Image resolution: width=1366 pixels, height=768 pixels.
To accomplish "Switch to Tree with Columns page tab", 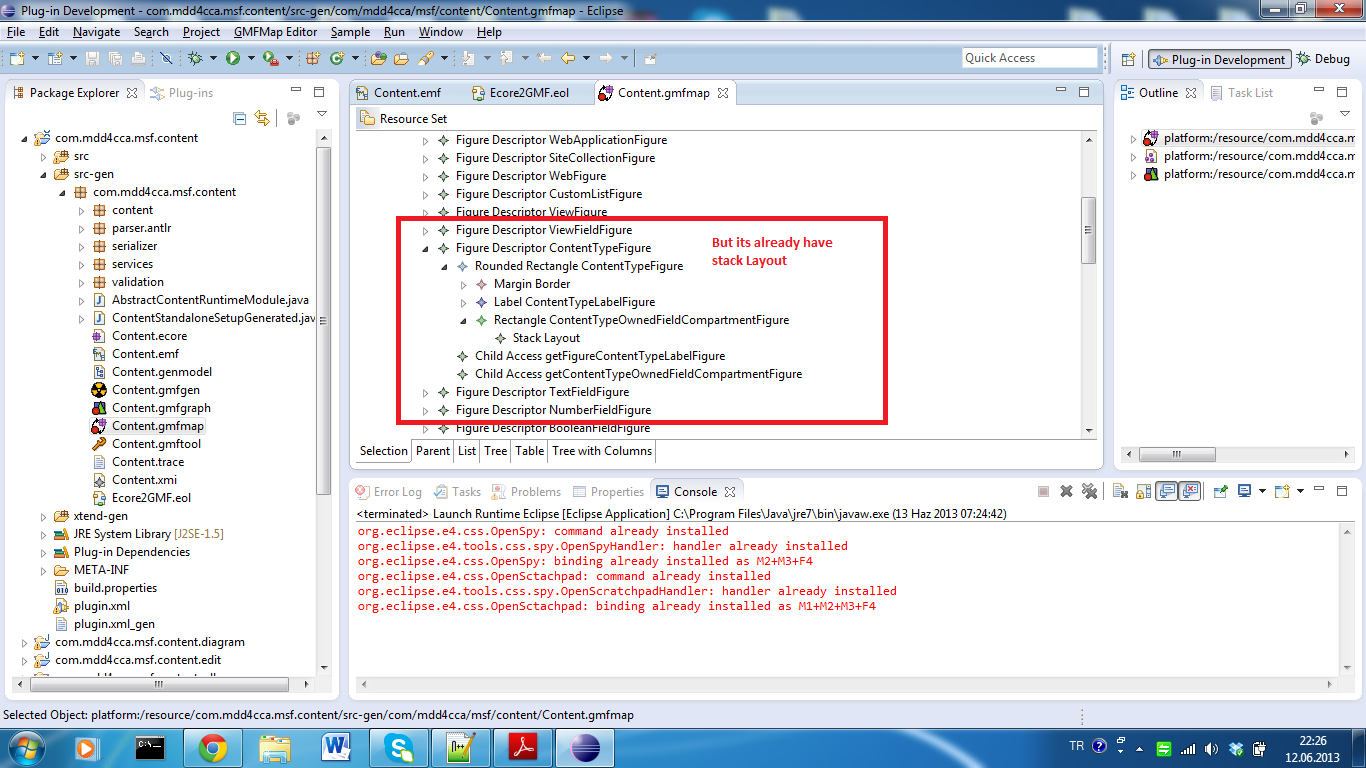I will [602, 451].
